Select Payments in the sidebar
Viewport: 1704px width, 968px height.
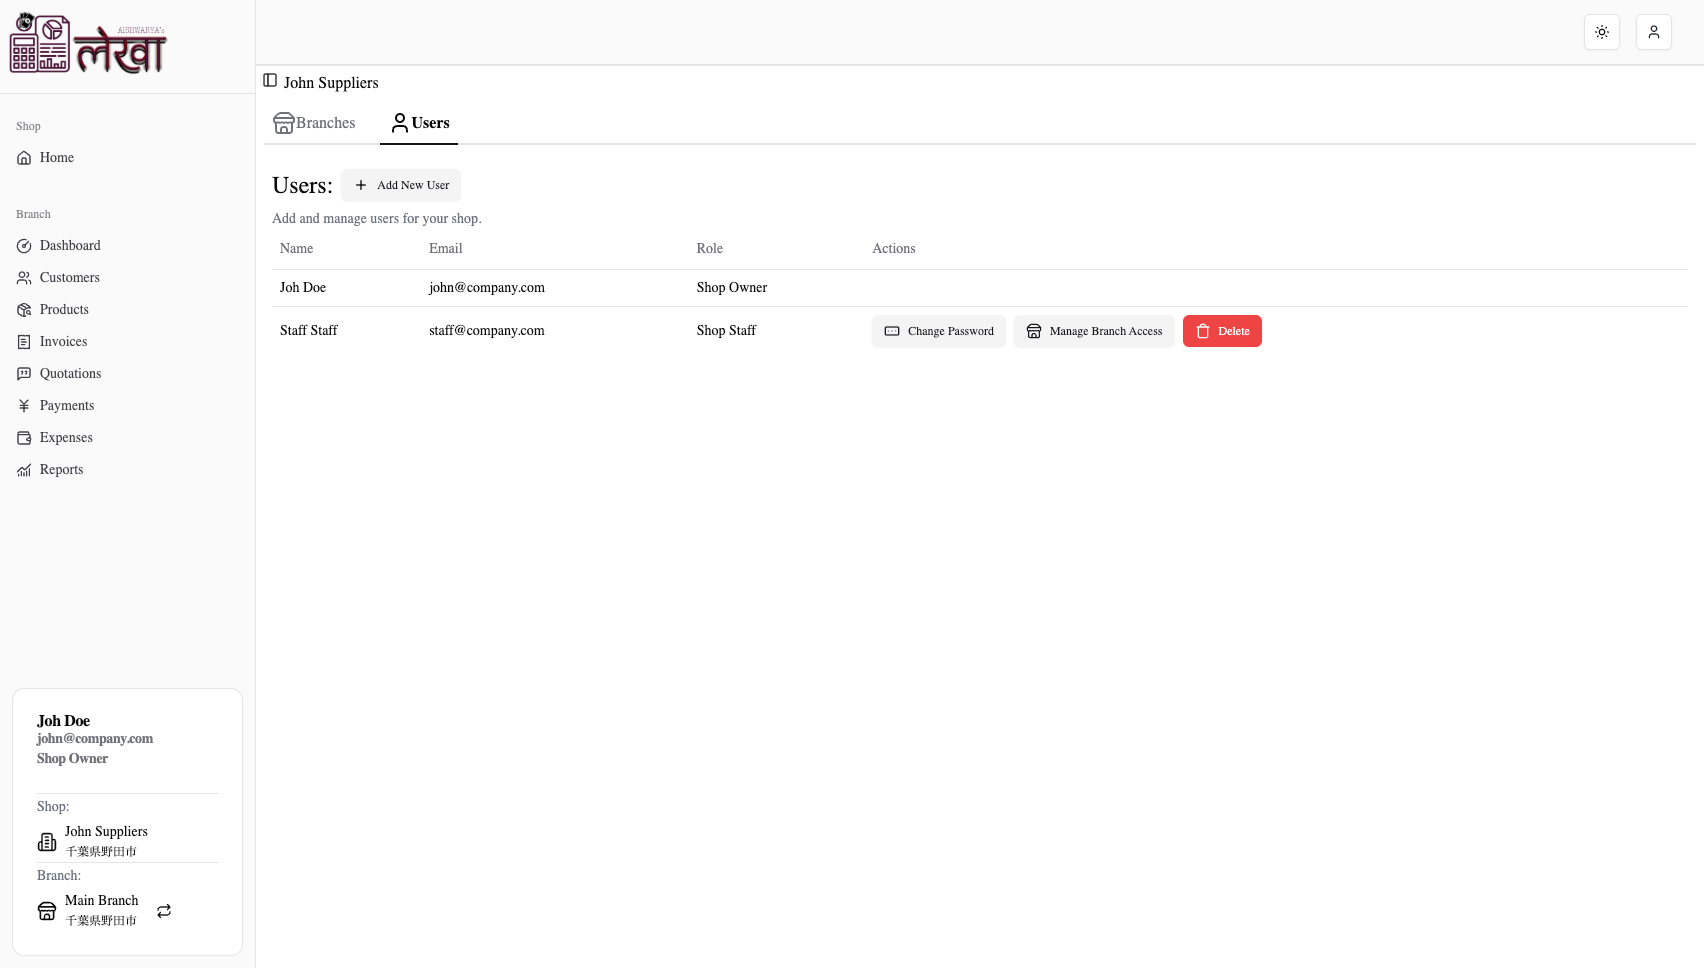[66, 405]
